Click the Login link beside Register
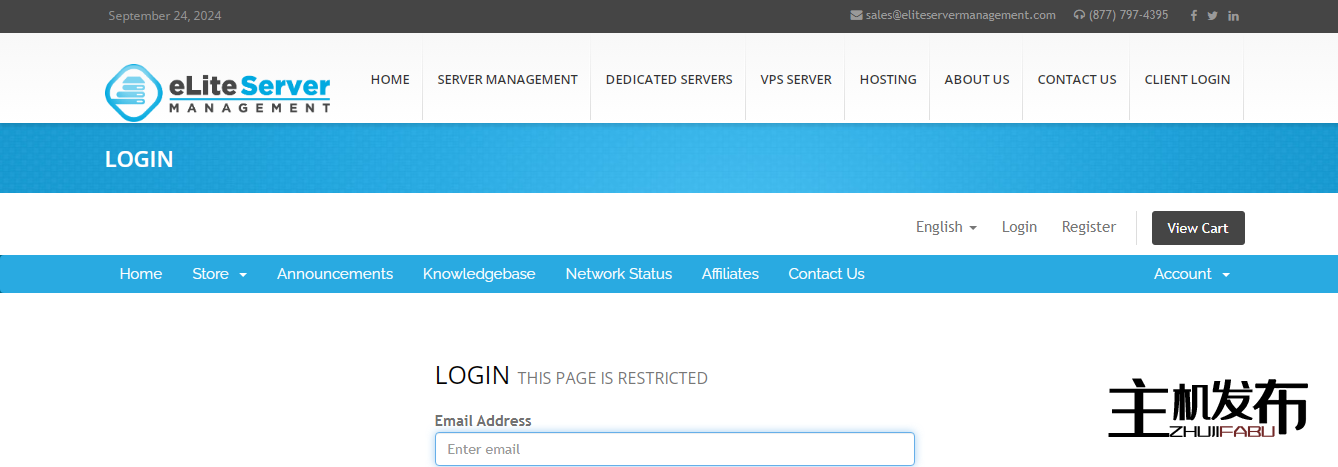 (1019, 227)
